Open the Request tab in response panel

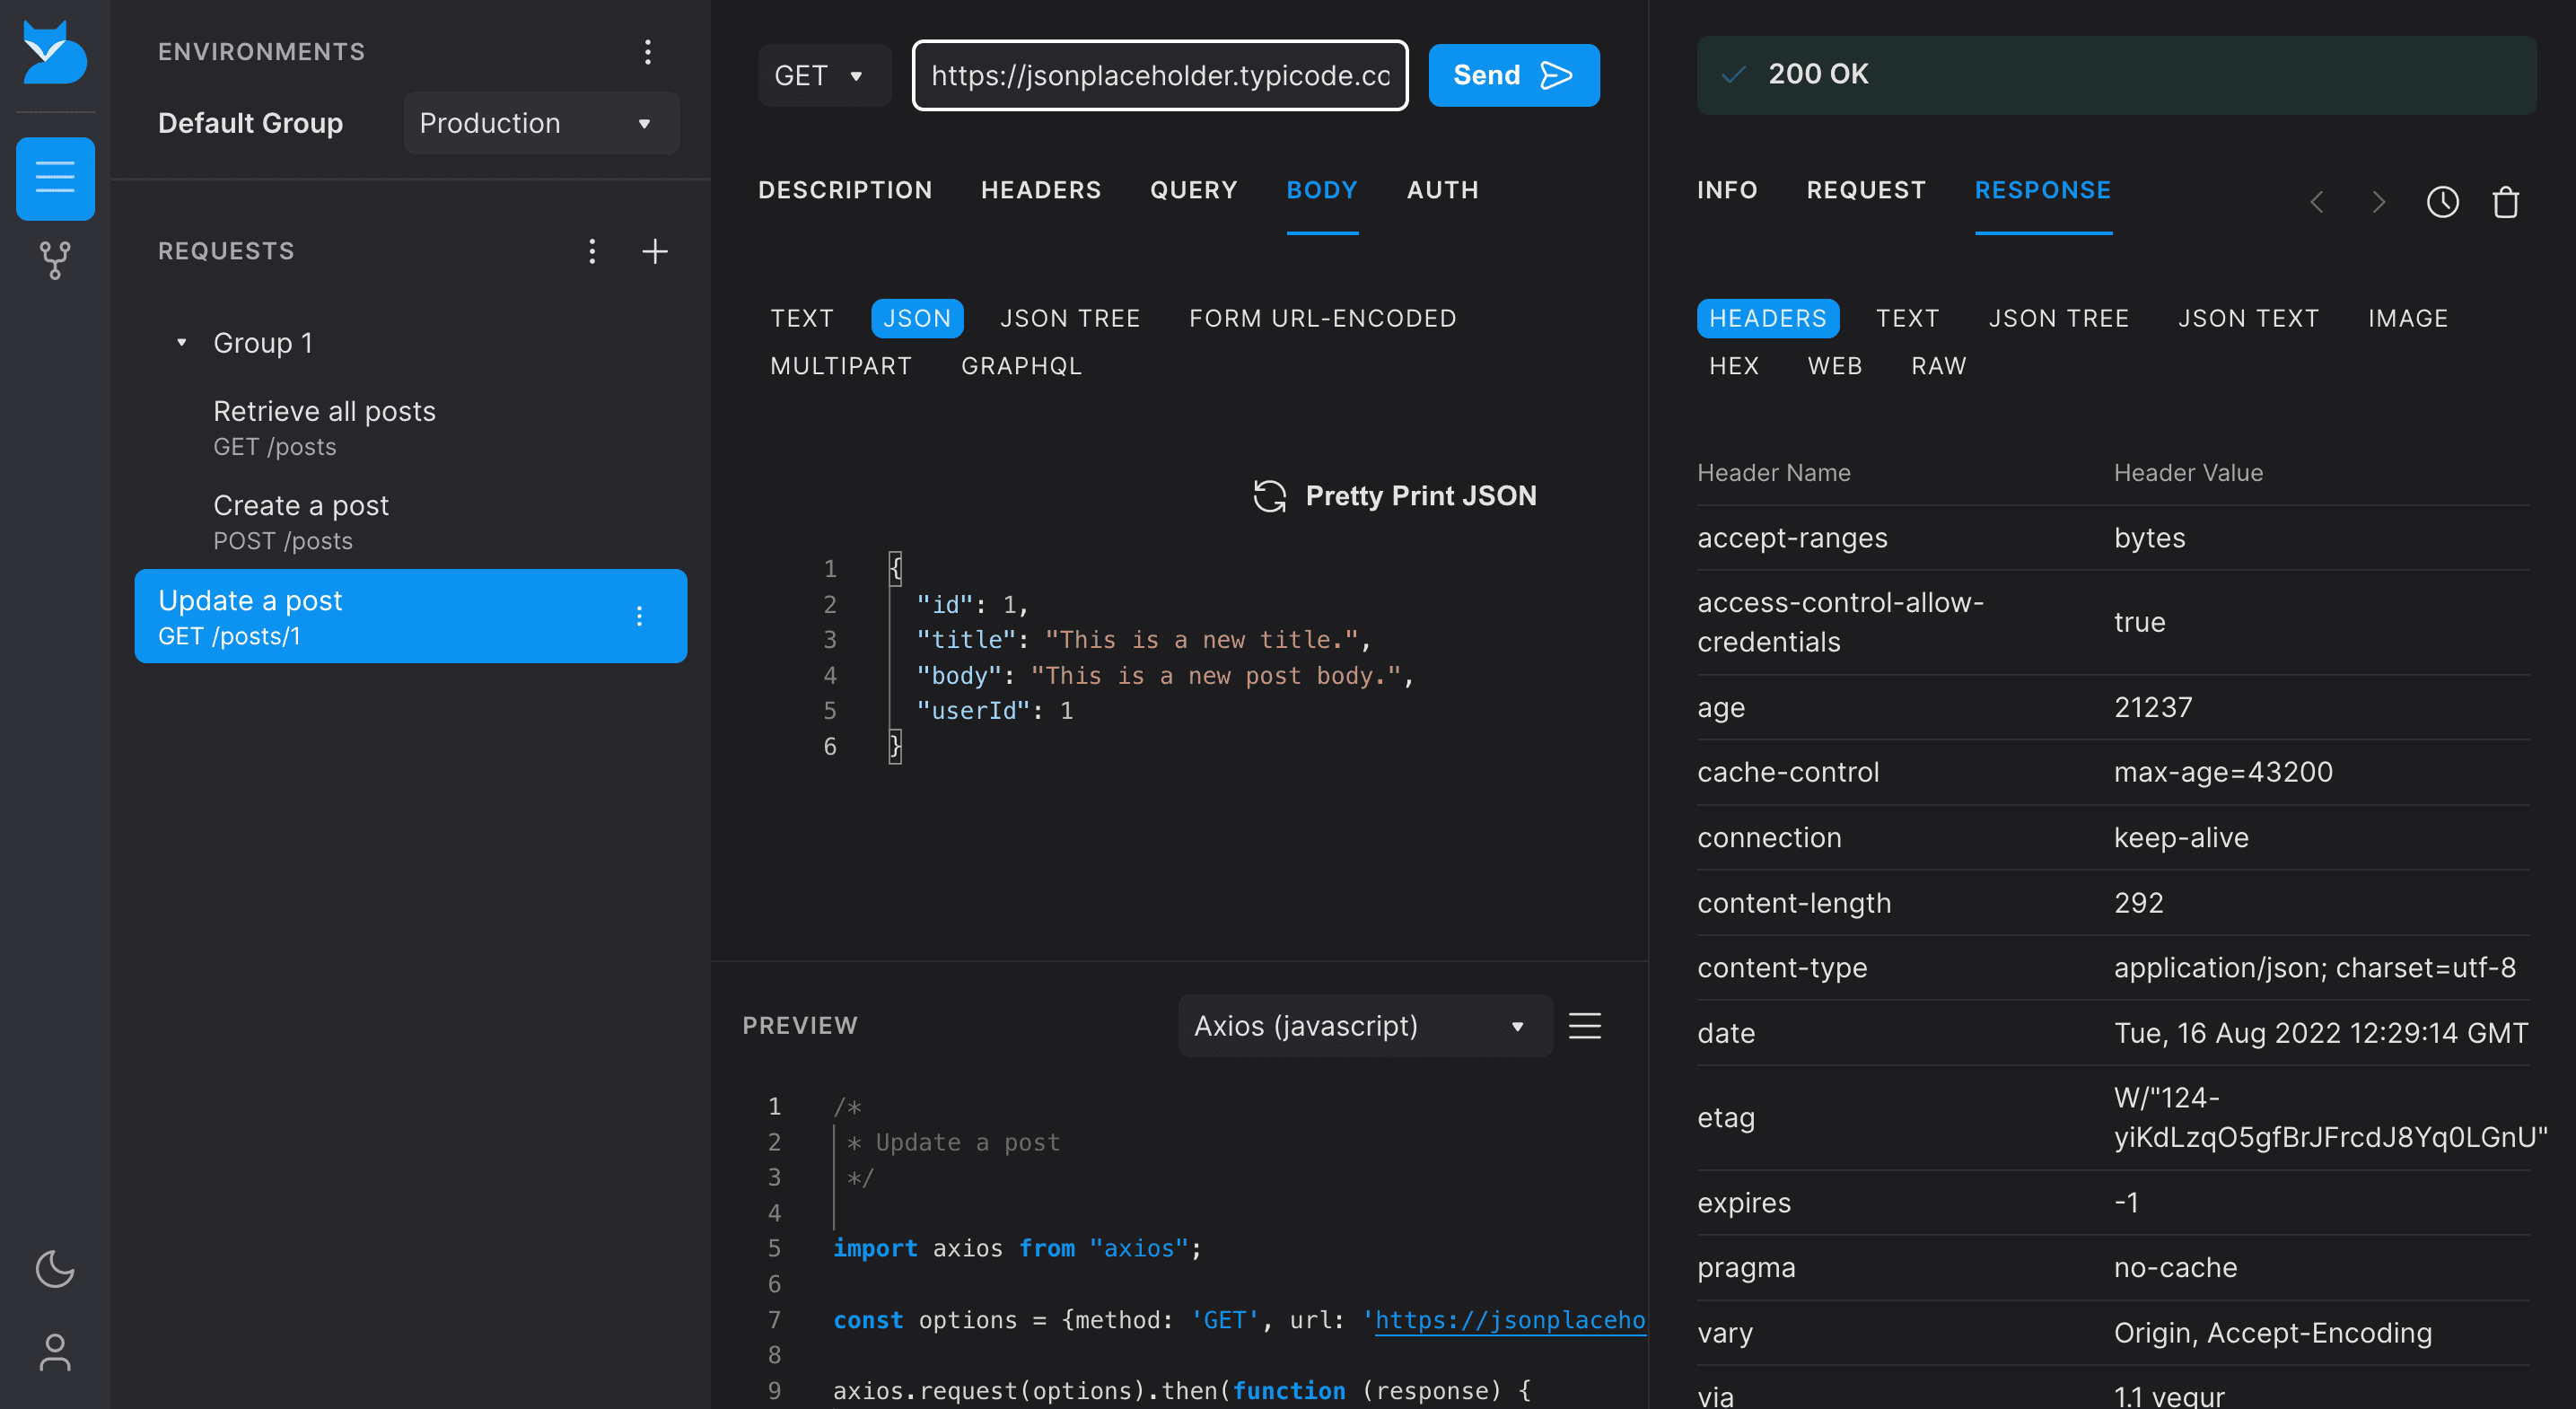pyautogui.click(x=1865, y=190)
